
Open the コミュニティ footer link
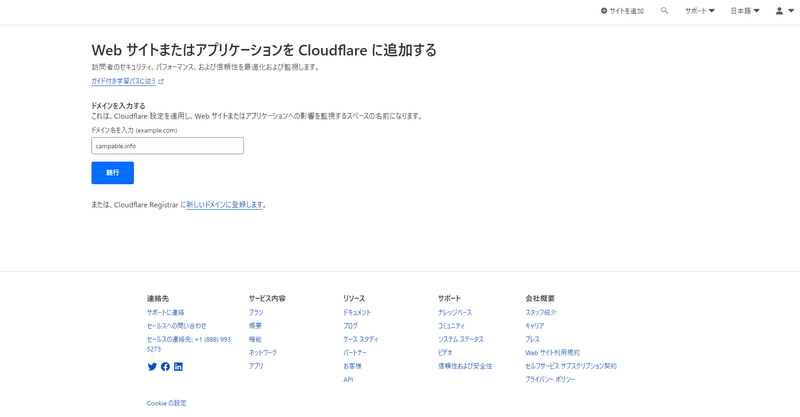(452, 326)
